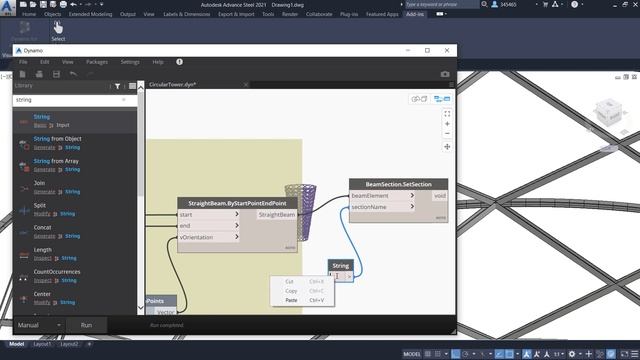Click the Select tool in Add-ins ribbon

[58, 31]
